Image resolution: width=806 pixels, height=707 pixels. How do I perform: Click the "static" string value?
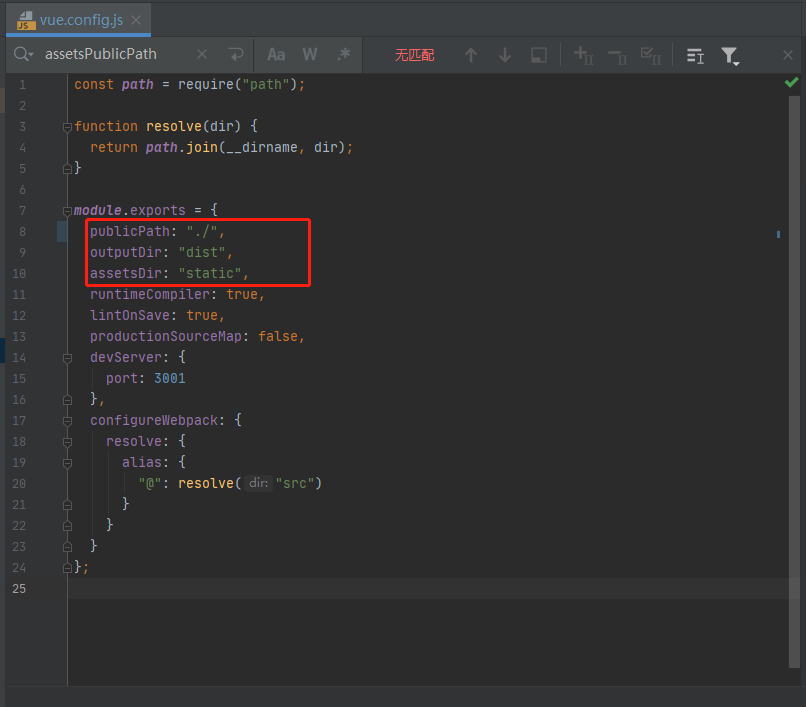[210, 274]
